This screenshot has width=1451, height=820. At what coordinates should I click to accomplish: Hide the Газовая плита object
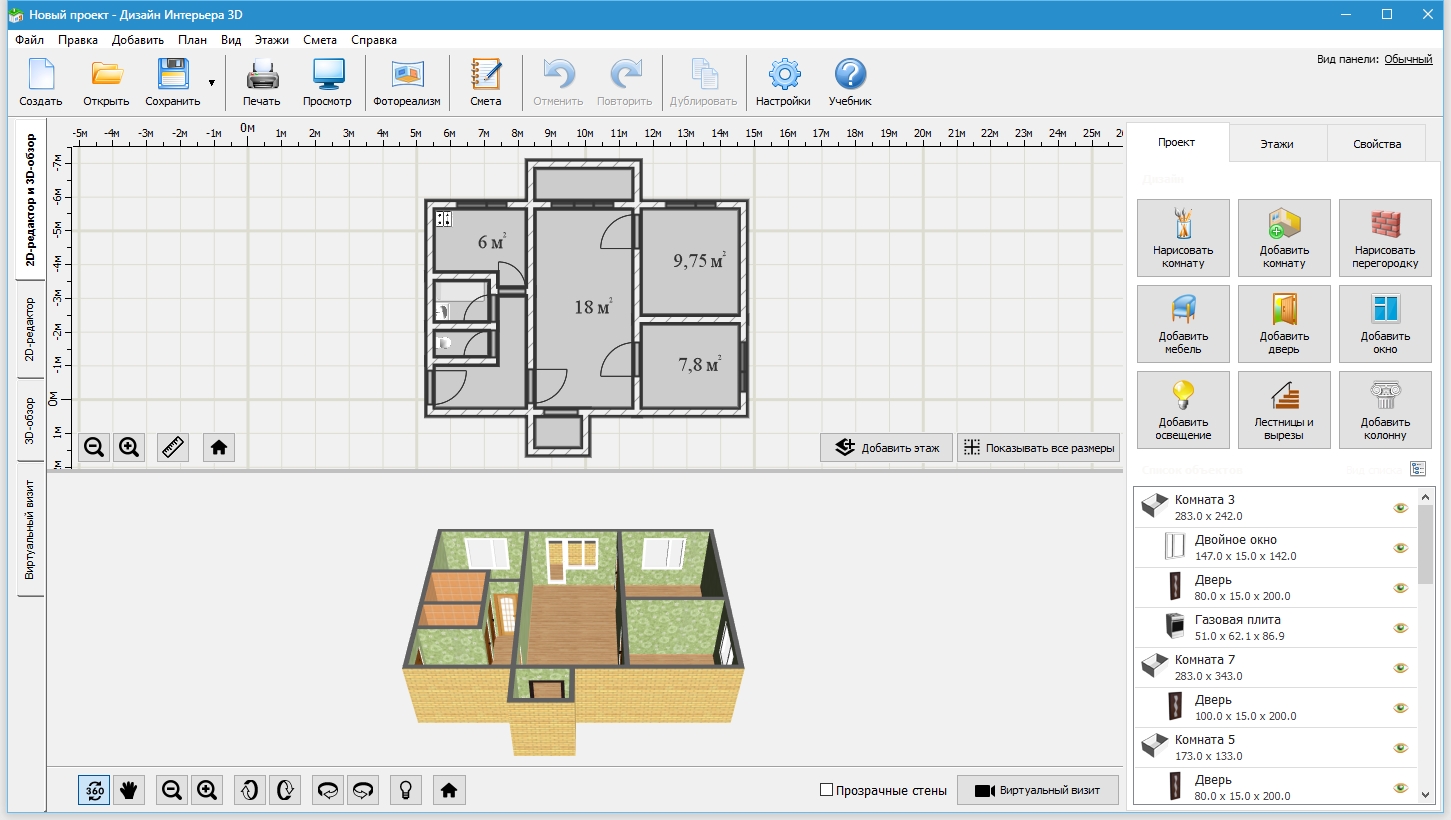1400,628
